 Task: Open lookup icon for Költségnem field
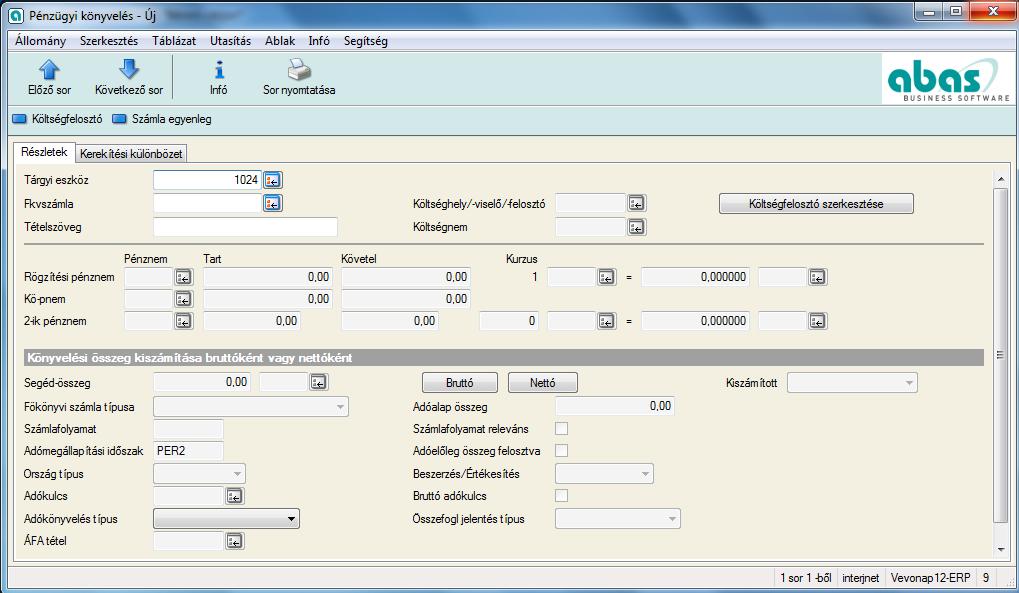pos(636,227)
